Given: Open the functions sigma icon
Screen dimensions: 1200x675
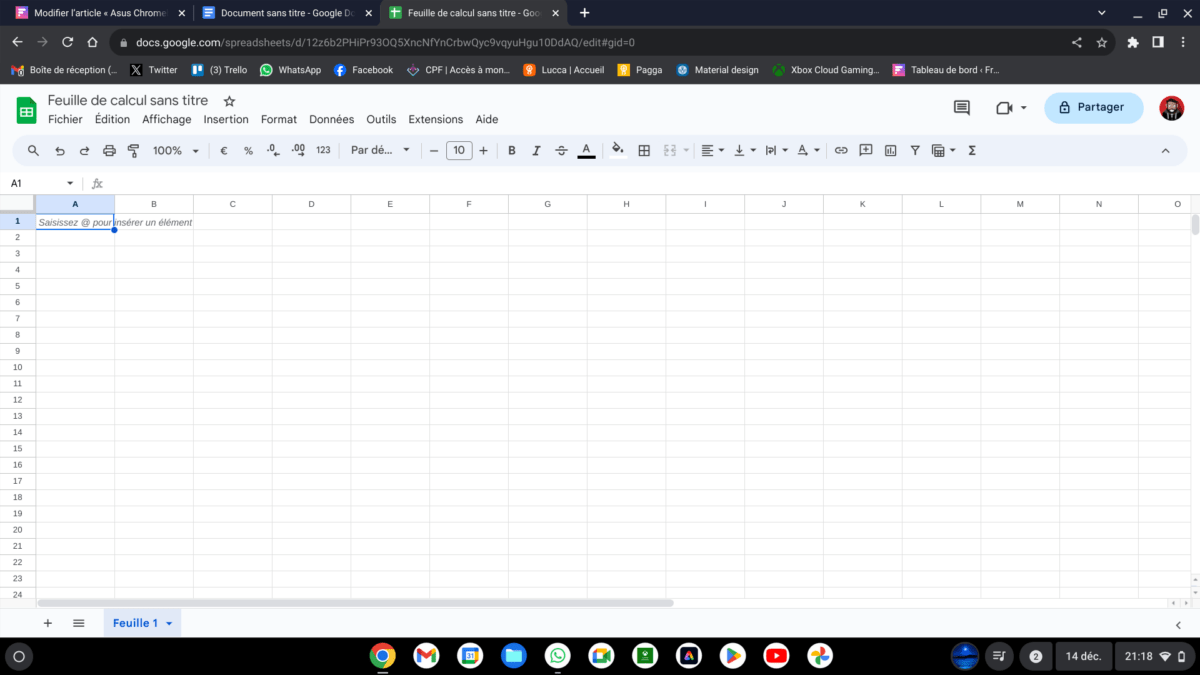Looking at the screenshot, I should click(x=972, y=151).
